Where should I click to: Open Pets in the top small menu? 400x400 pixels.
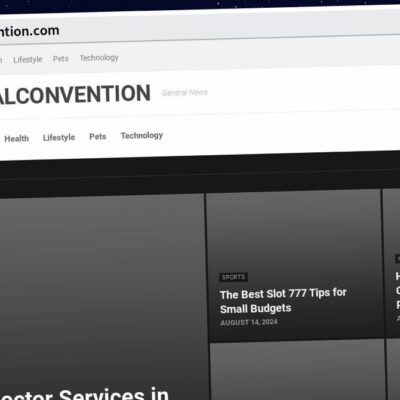tap(61, 59)
